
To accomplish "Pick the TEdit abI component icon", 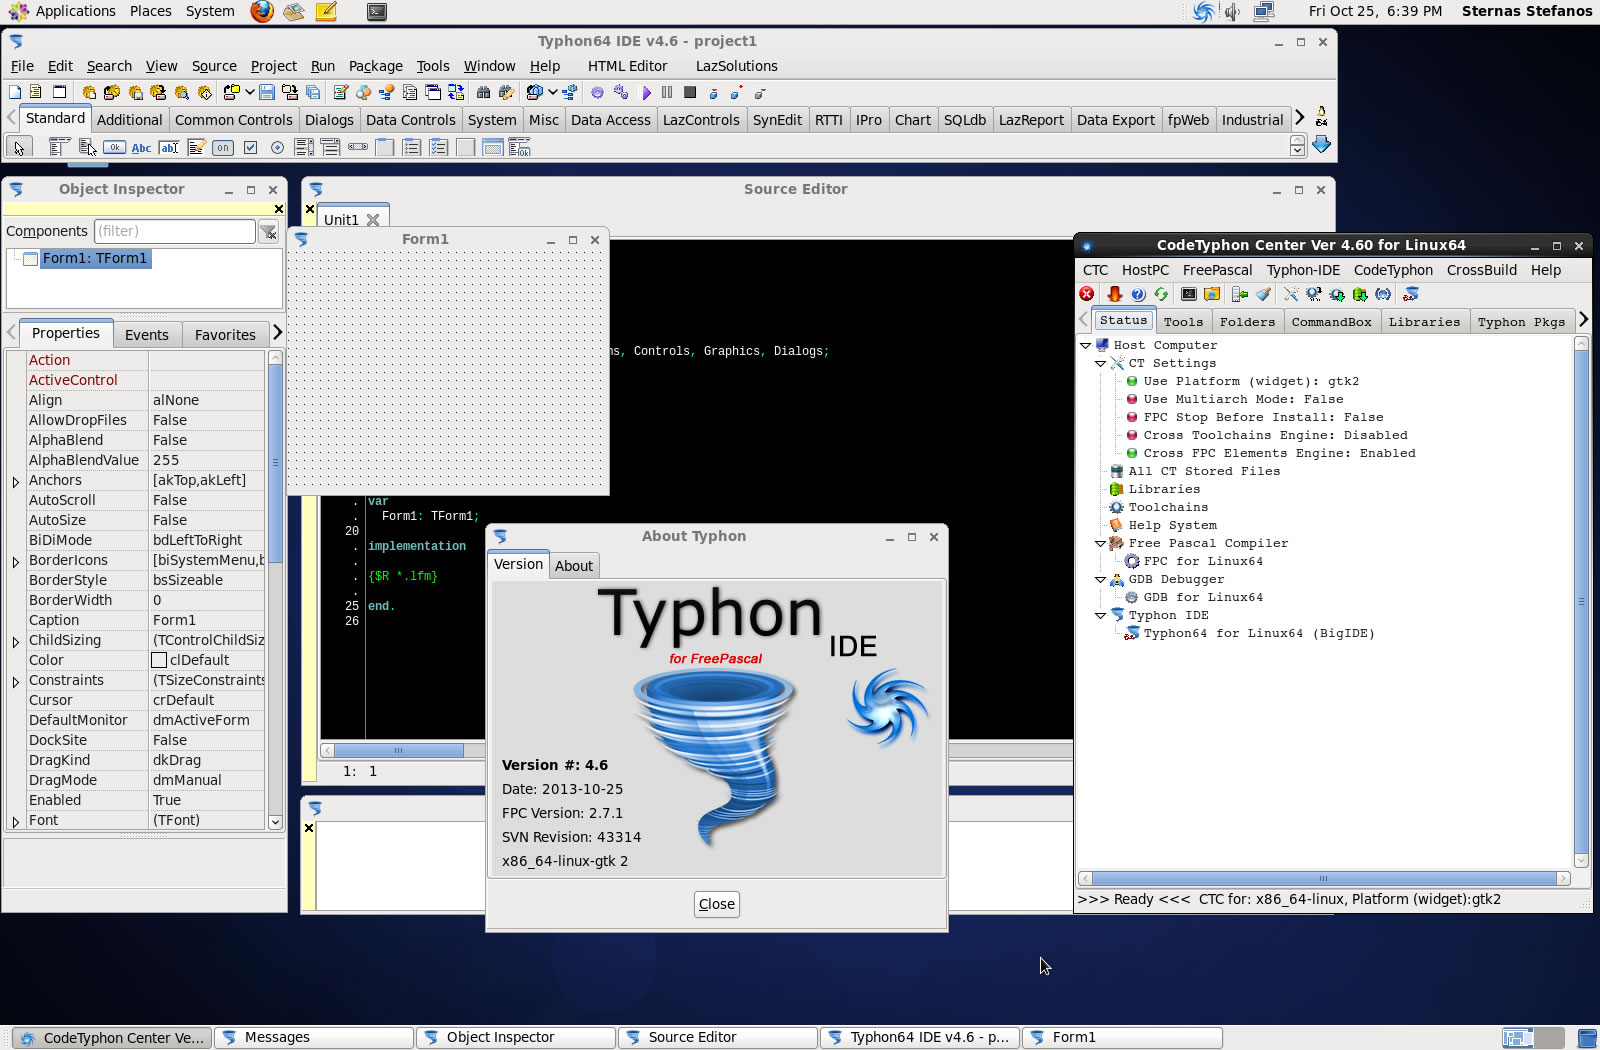I will (x=169, y=148).
